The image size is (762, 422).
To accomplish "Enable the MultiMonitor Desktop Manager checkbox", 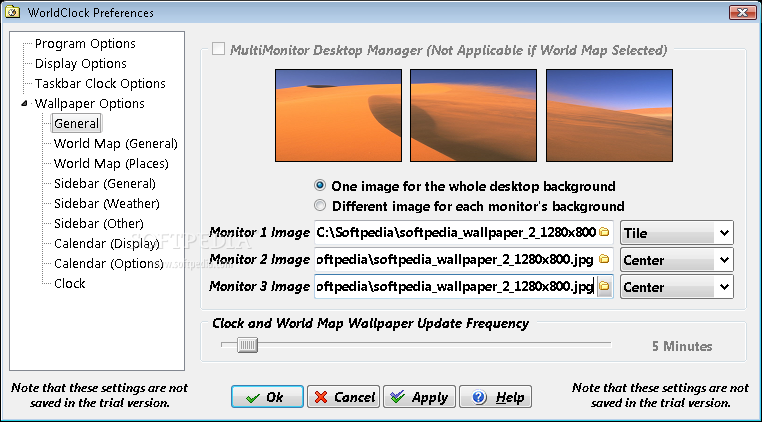I will click(218, 49).
